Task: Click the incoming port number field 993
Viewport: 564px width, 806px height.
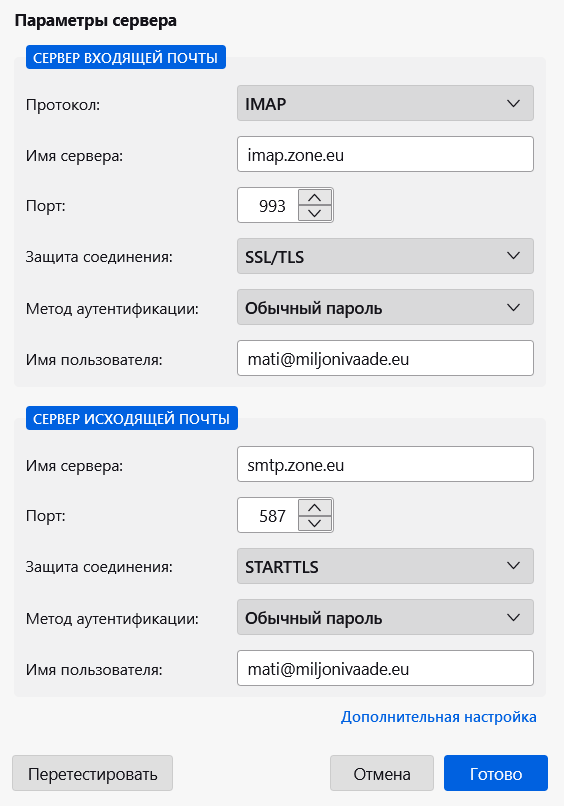Action: point(268,206)
